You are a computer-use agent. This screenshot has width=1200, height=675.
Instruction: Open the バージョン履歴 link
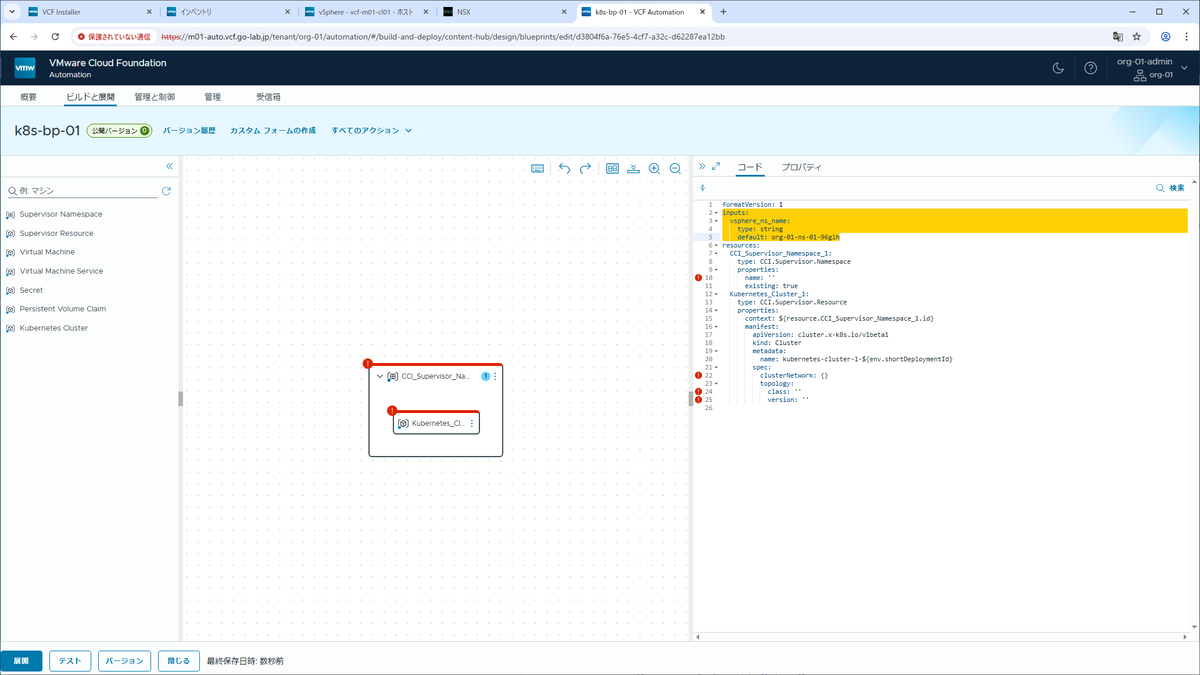pos(189,131)
